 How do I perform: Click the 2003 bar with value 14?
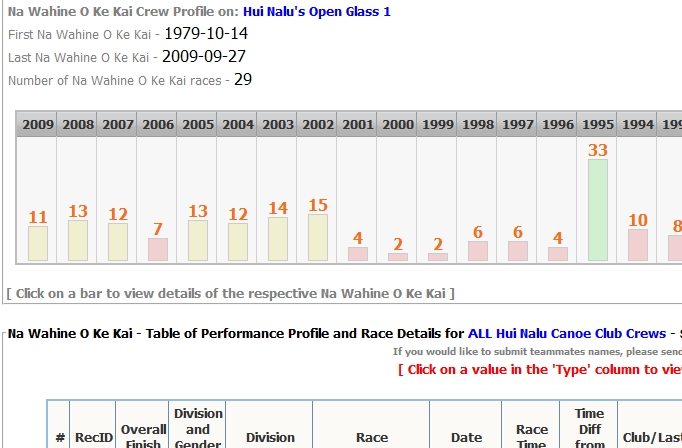click(x=278, y=239)
